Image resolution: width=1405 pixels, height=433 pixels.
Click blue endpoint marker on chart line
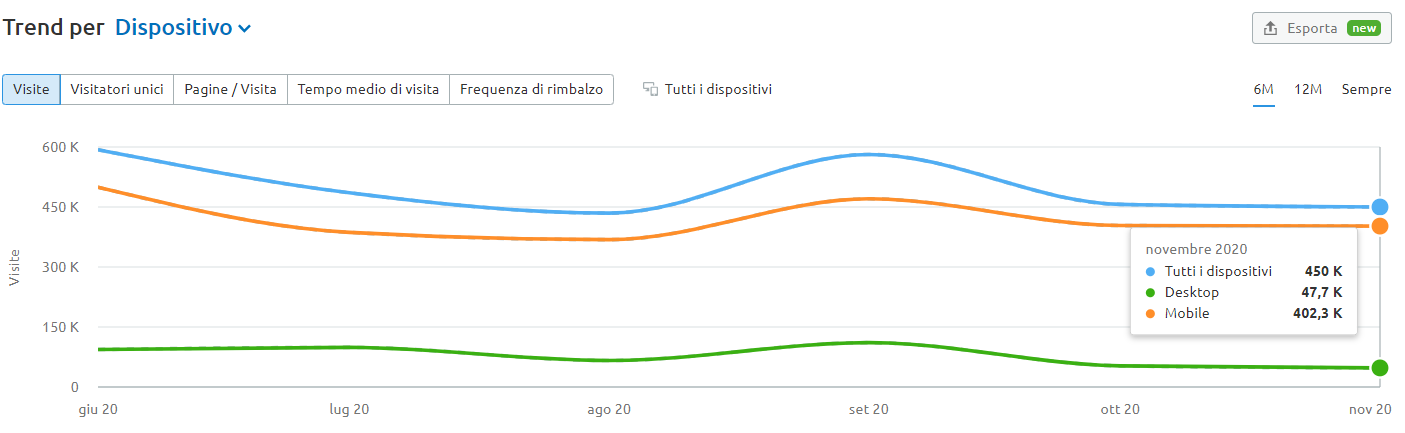(1380, 207)
